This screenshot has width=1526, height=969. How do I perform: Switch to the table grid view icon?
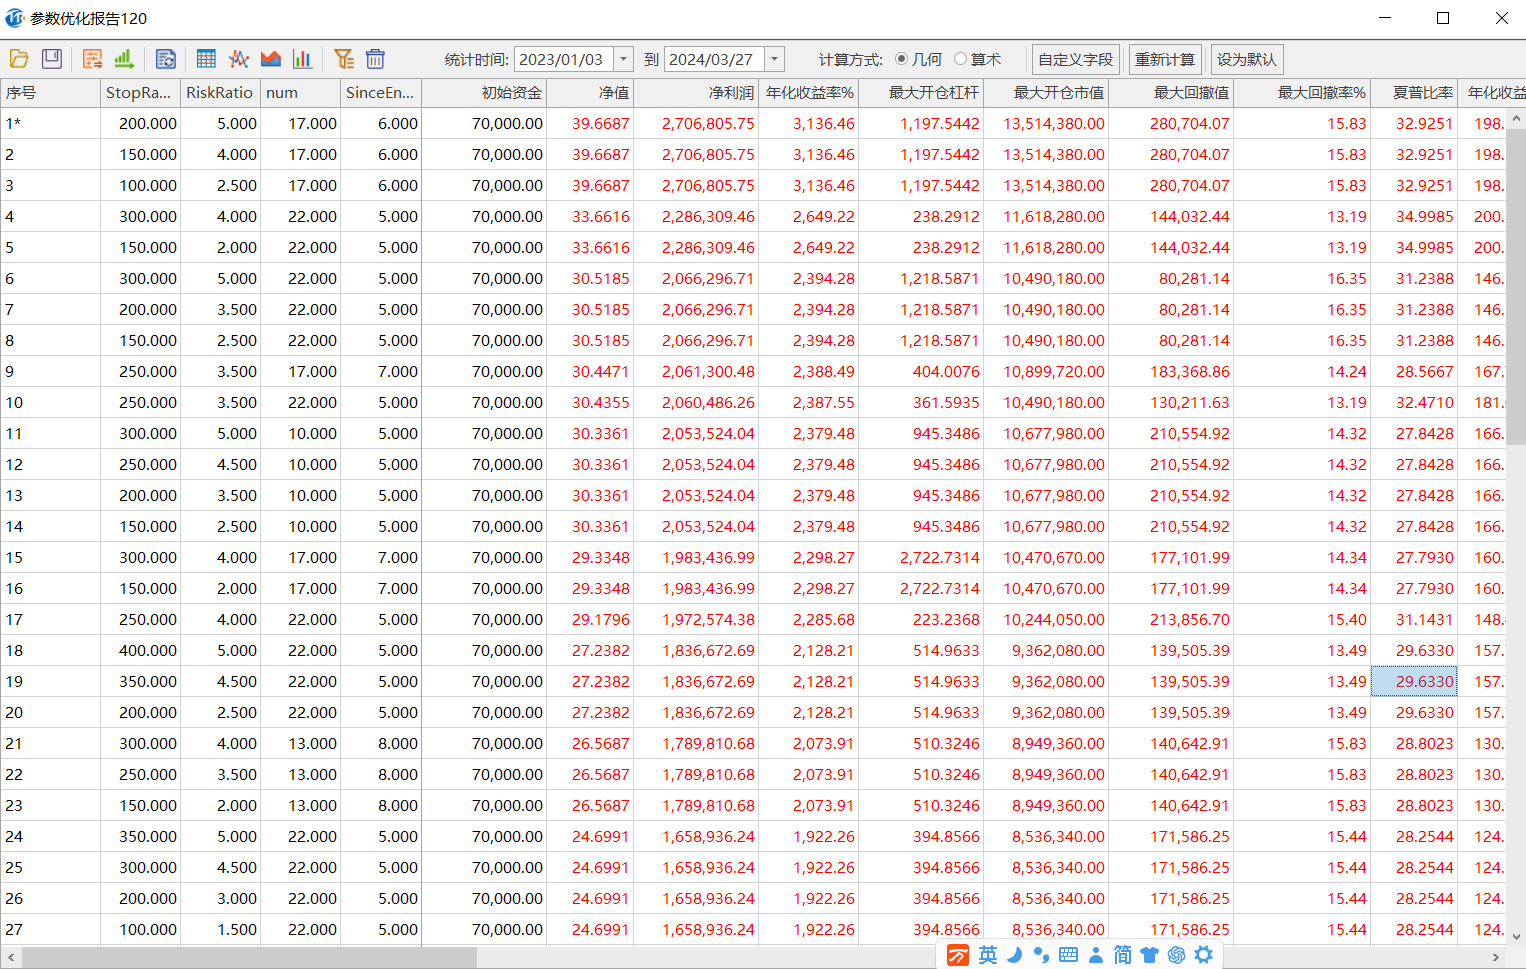206,59
